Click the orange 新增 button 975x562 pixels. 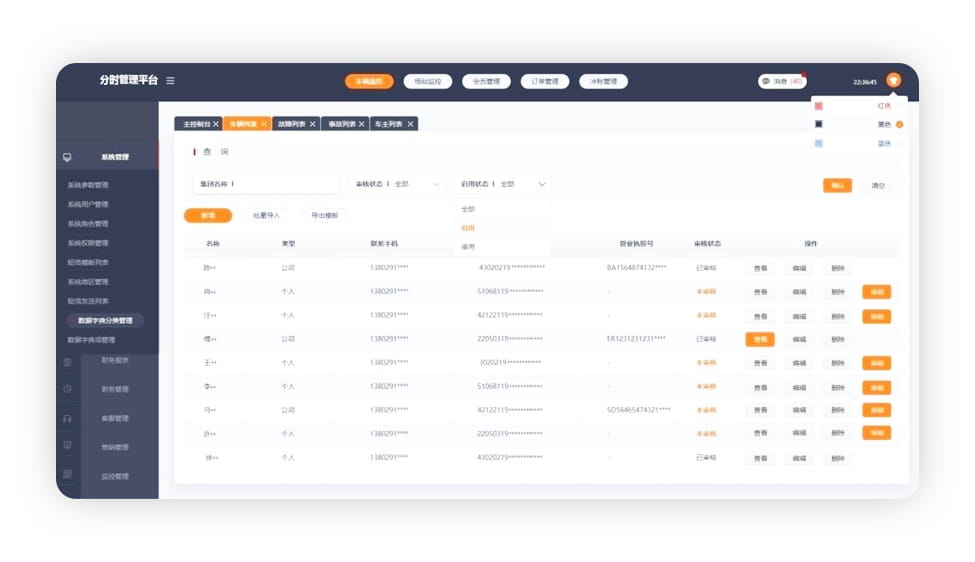pyautogui.click(x=208, y=216)
